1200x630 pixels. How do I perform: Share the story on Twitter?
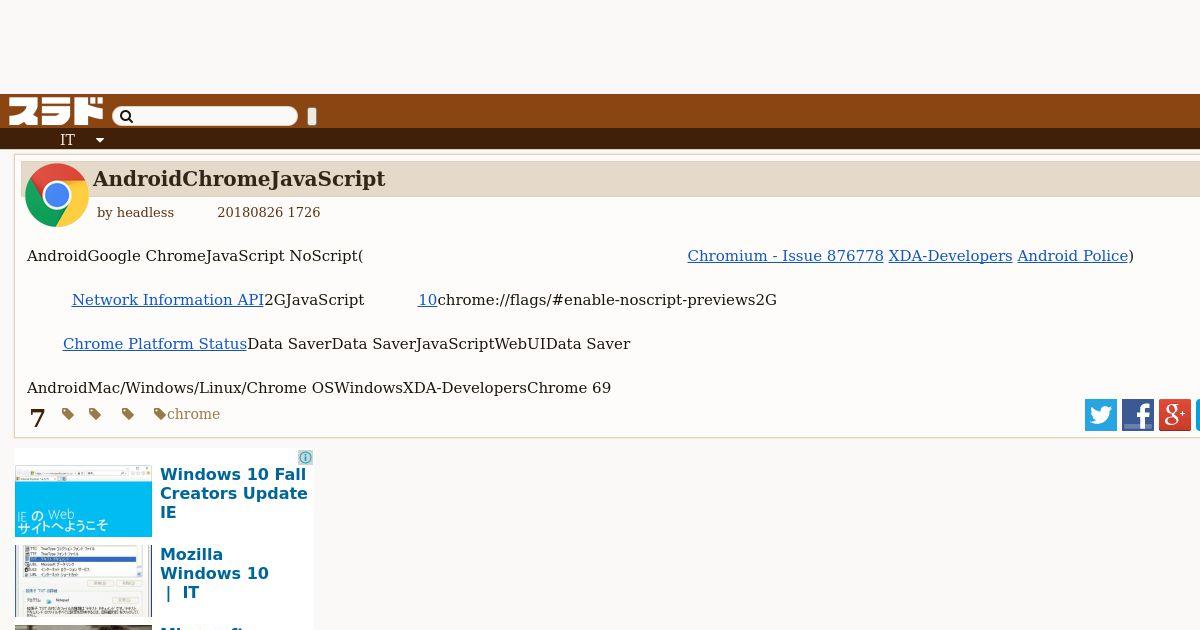(1101, 415)
